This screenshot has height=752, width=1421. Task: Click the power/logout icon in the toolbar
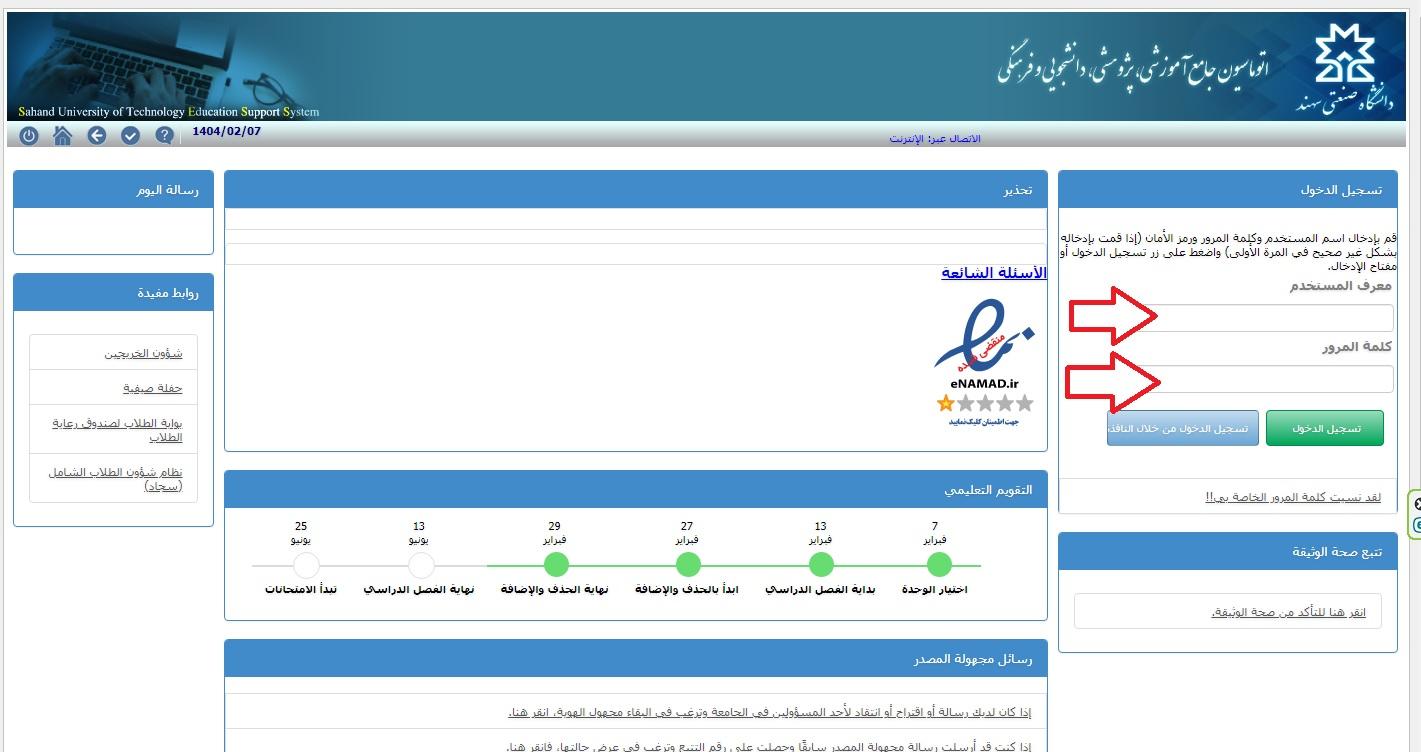pos(29,136)
